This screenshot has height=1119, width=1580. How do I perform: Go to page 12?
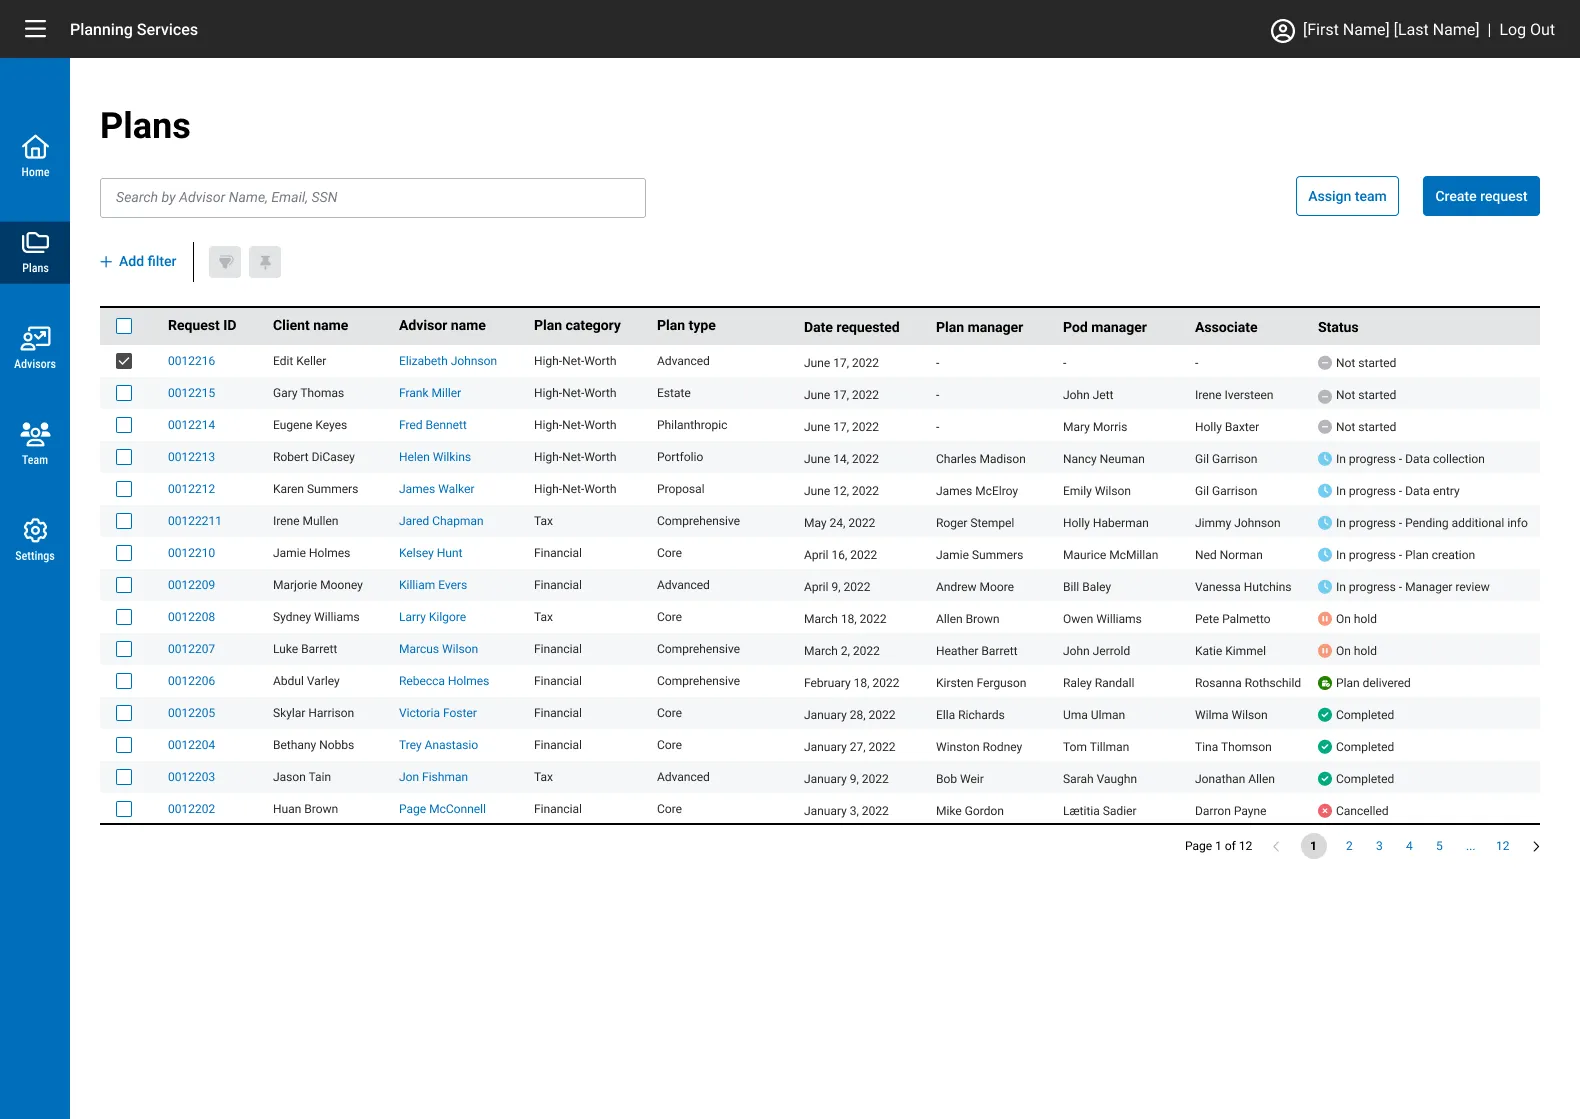(1502, 846)
